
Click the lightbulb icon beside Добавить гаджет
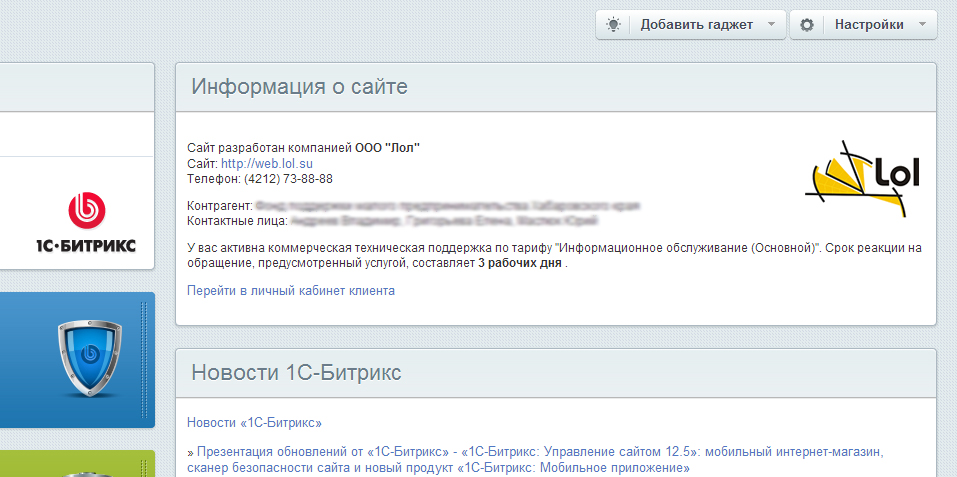tap(613, 25)
